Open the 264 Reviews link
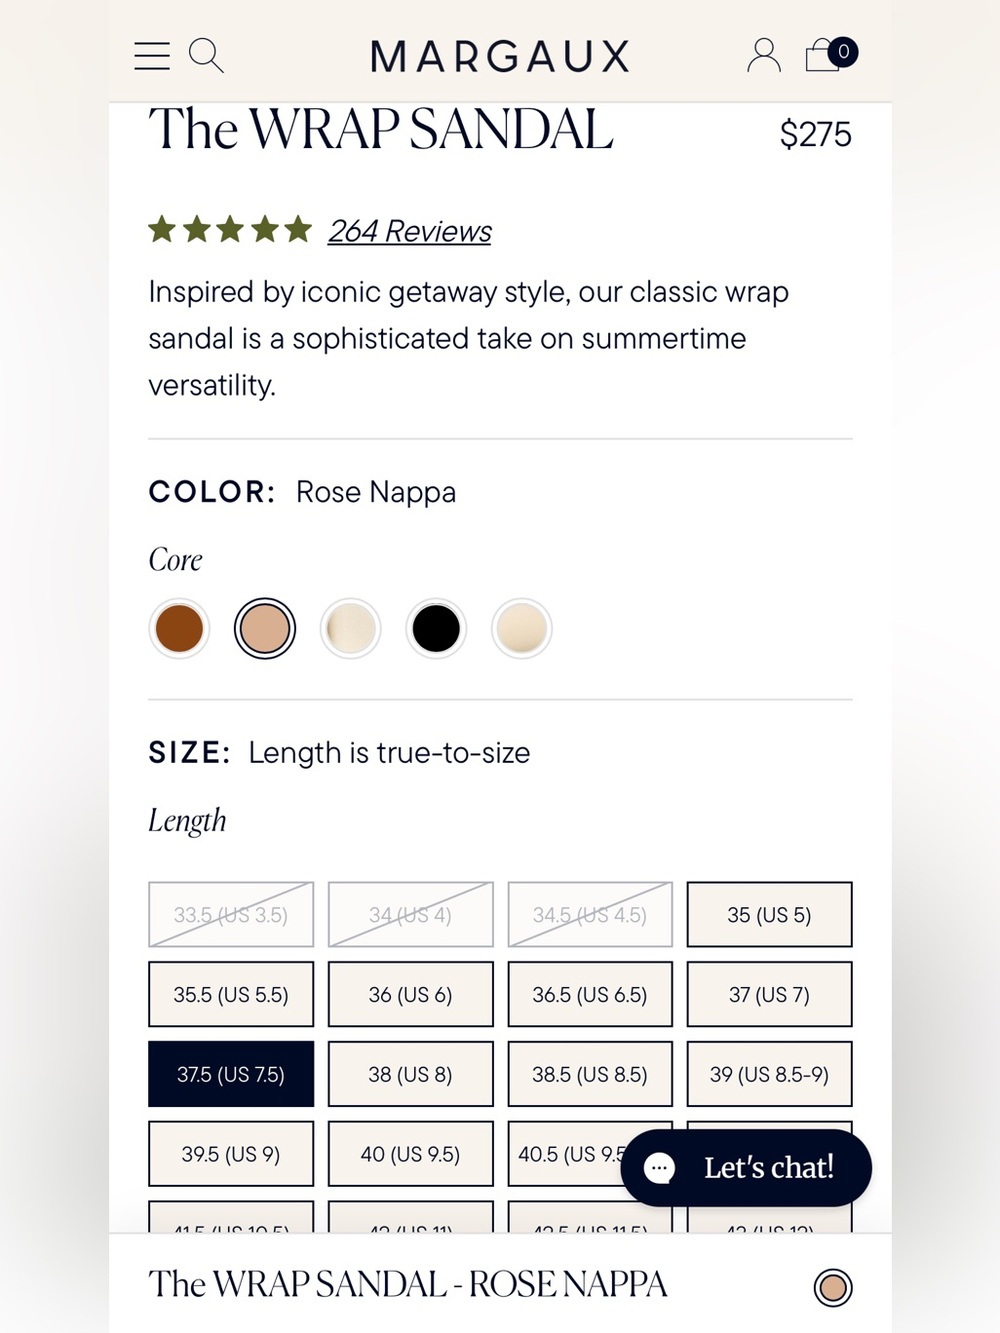This screenshot has width=1000, height=1333. (x=410, y=231)
